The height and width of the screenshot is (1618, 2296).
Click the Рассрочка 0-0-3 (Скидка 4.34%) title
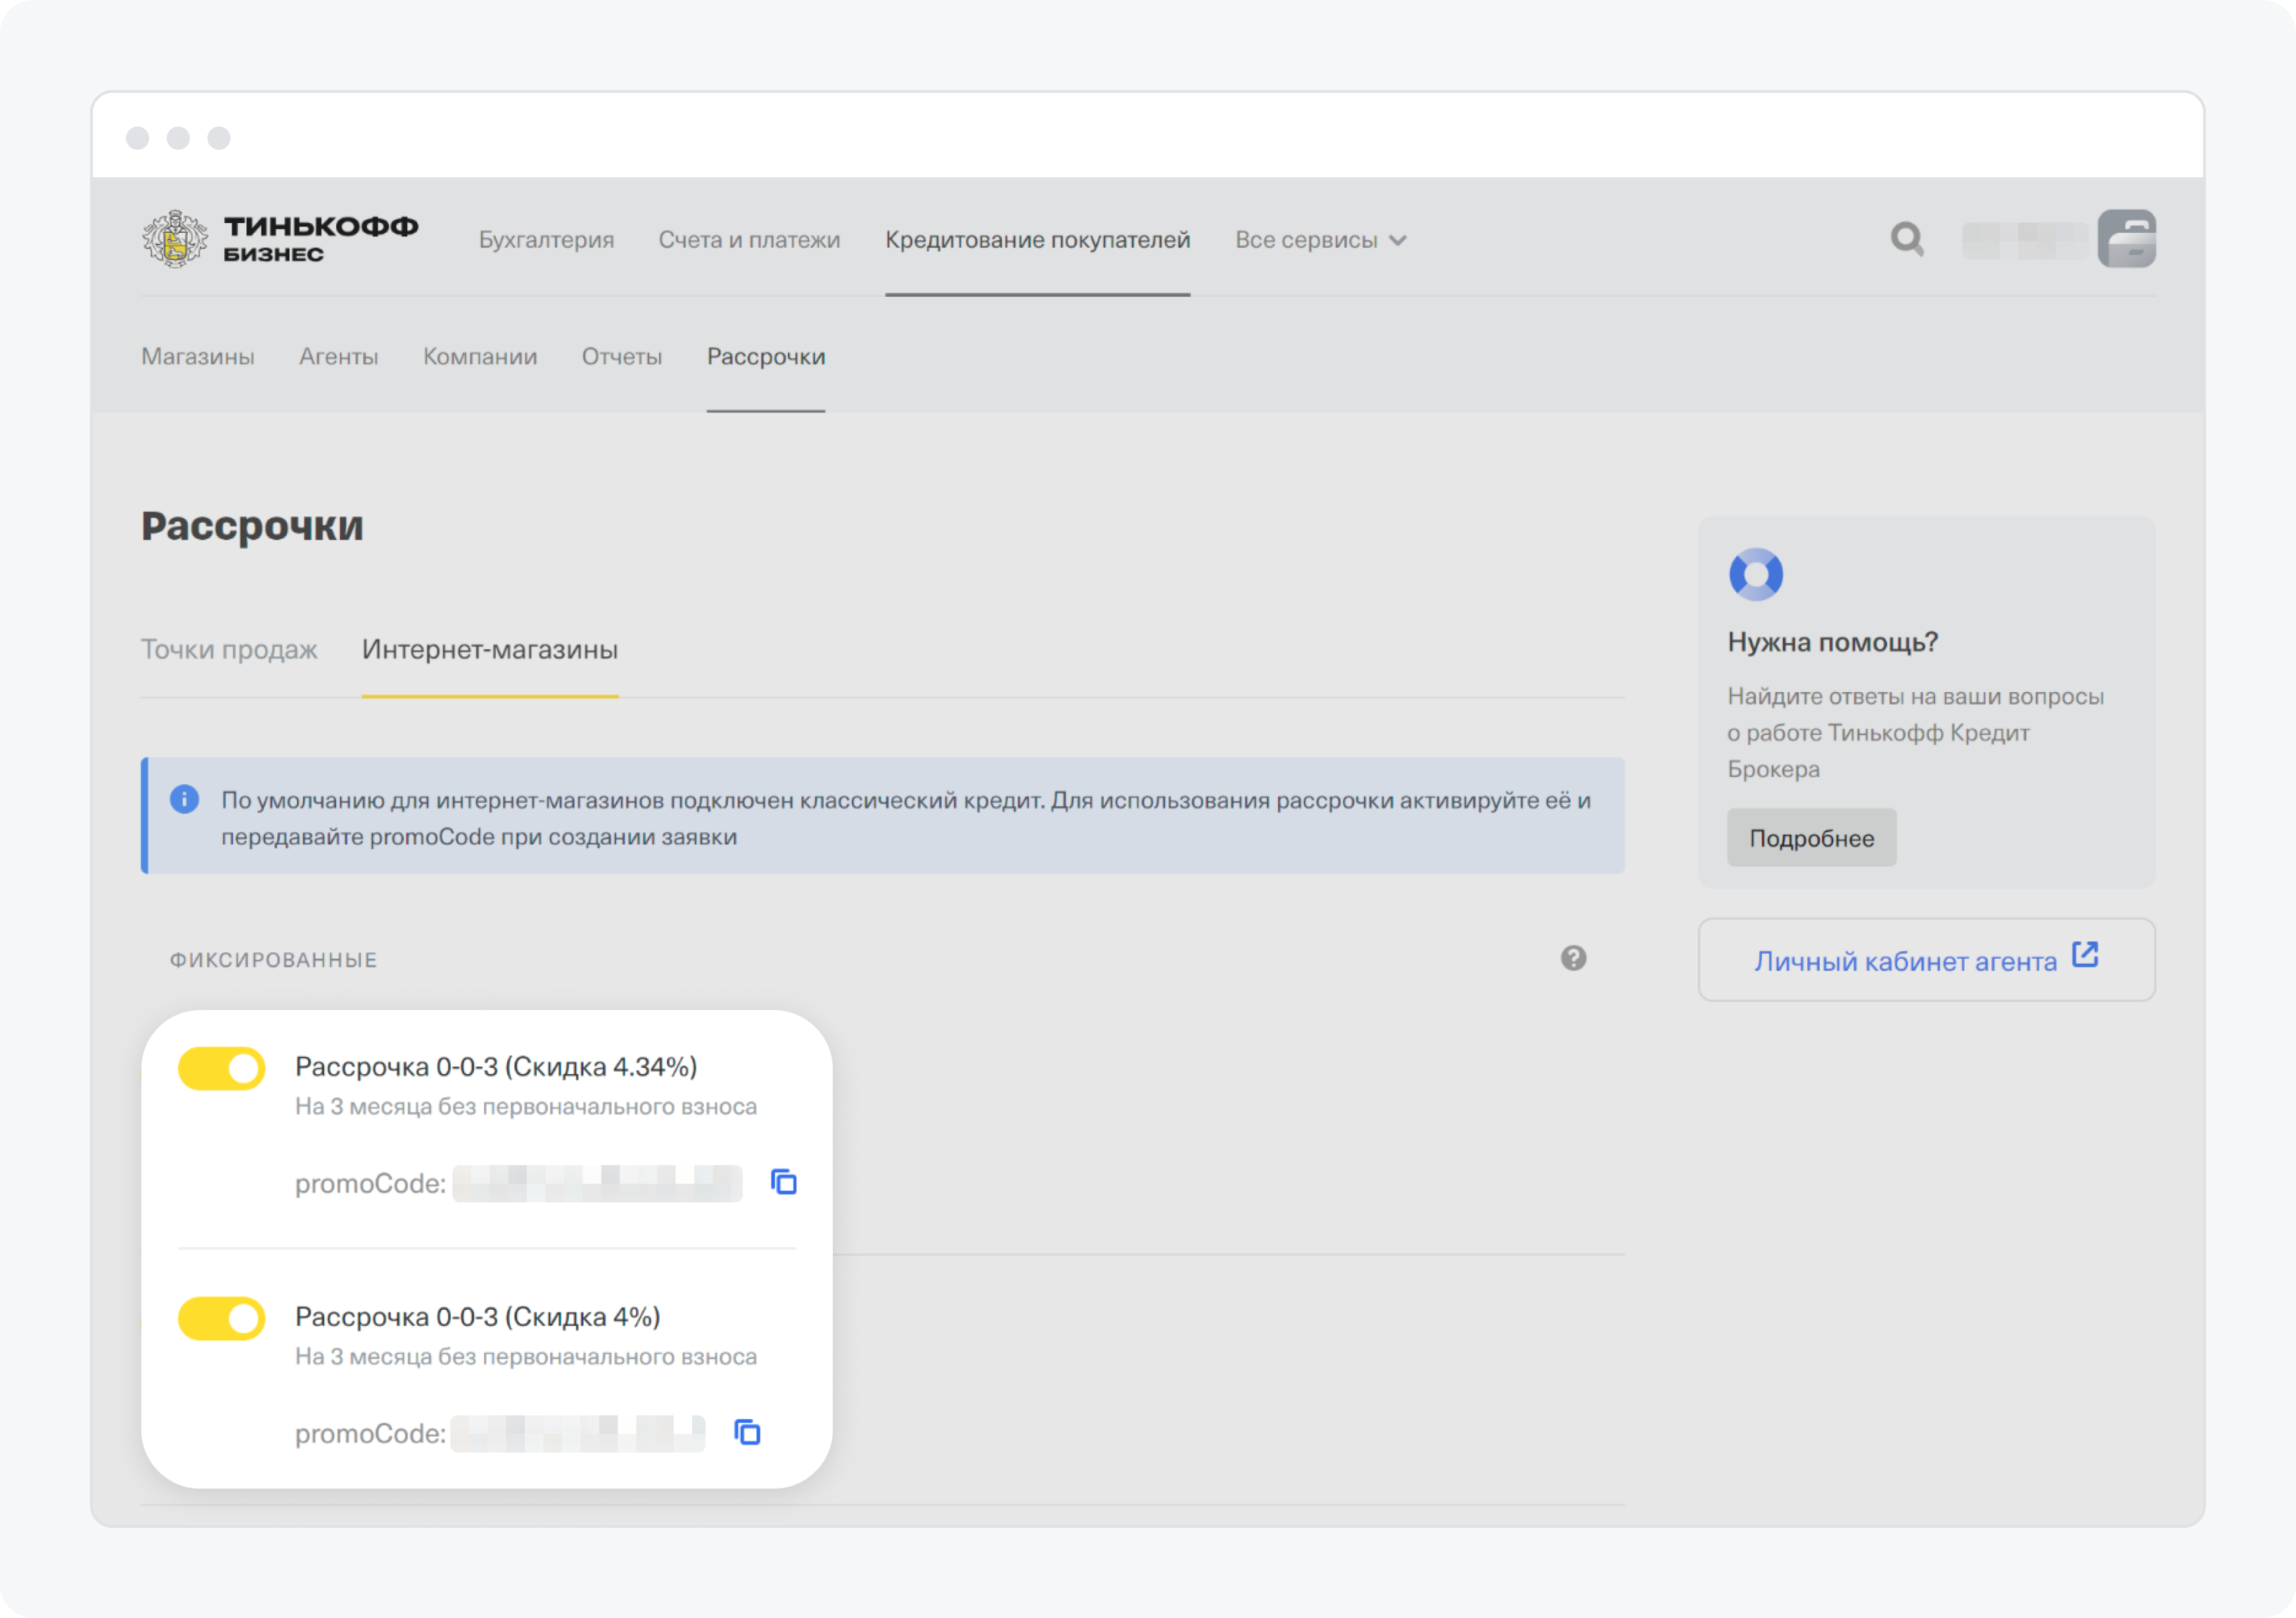tap(496, 1067)
